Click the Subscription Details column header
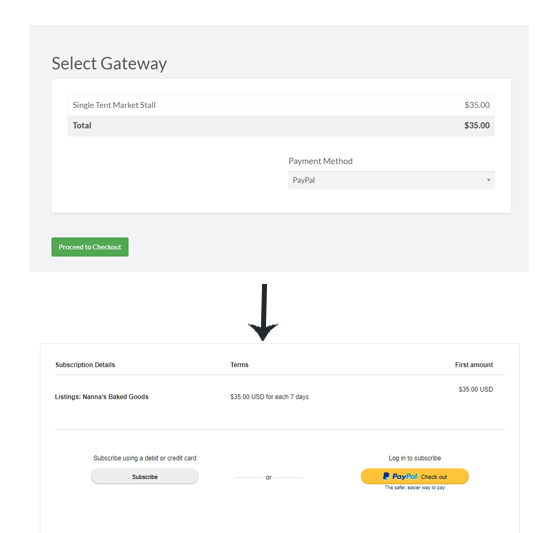 [85, 365]
